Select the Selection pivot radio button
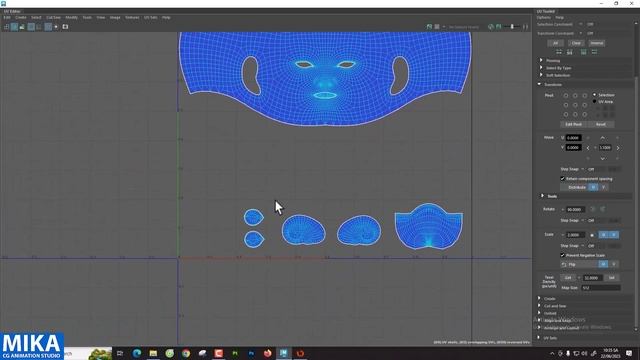The width and height of the screenshot is (640, 360). coord(594,95)
